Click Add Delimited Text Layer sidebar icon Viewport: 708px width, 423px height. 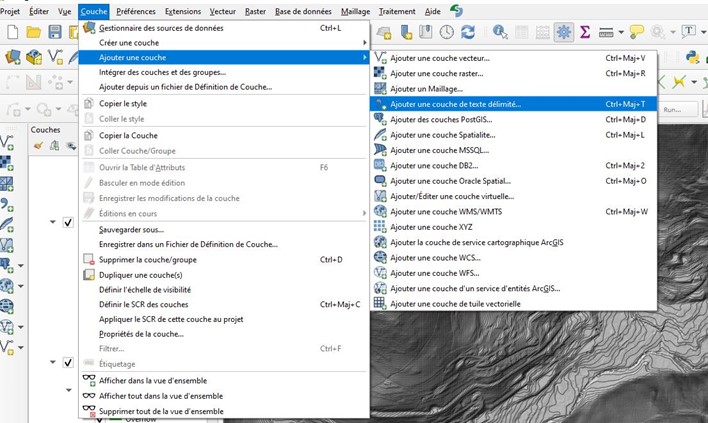(x=7, y=205)
